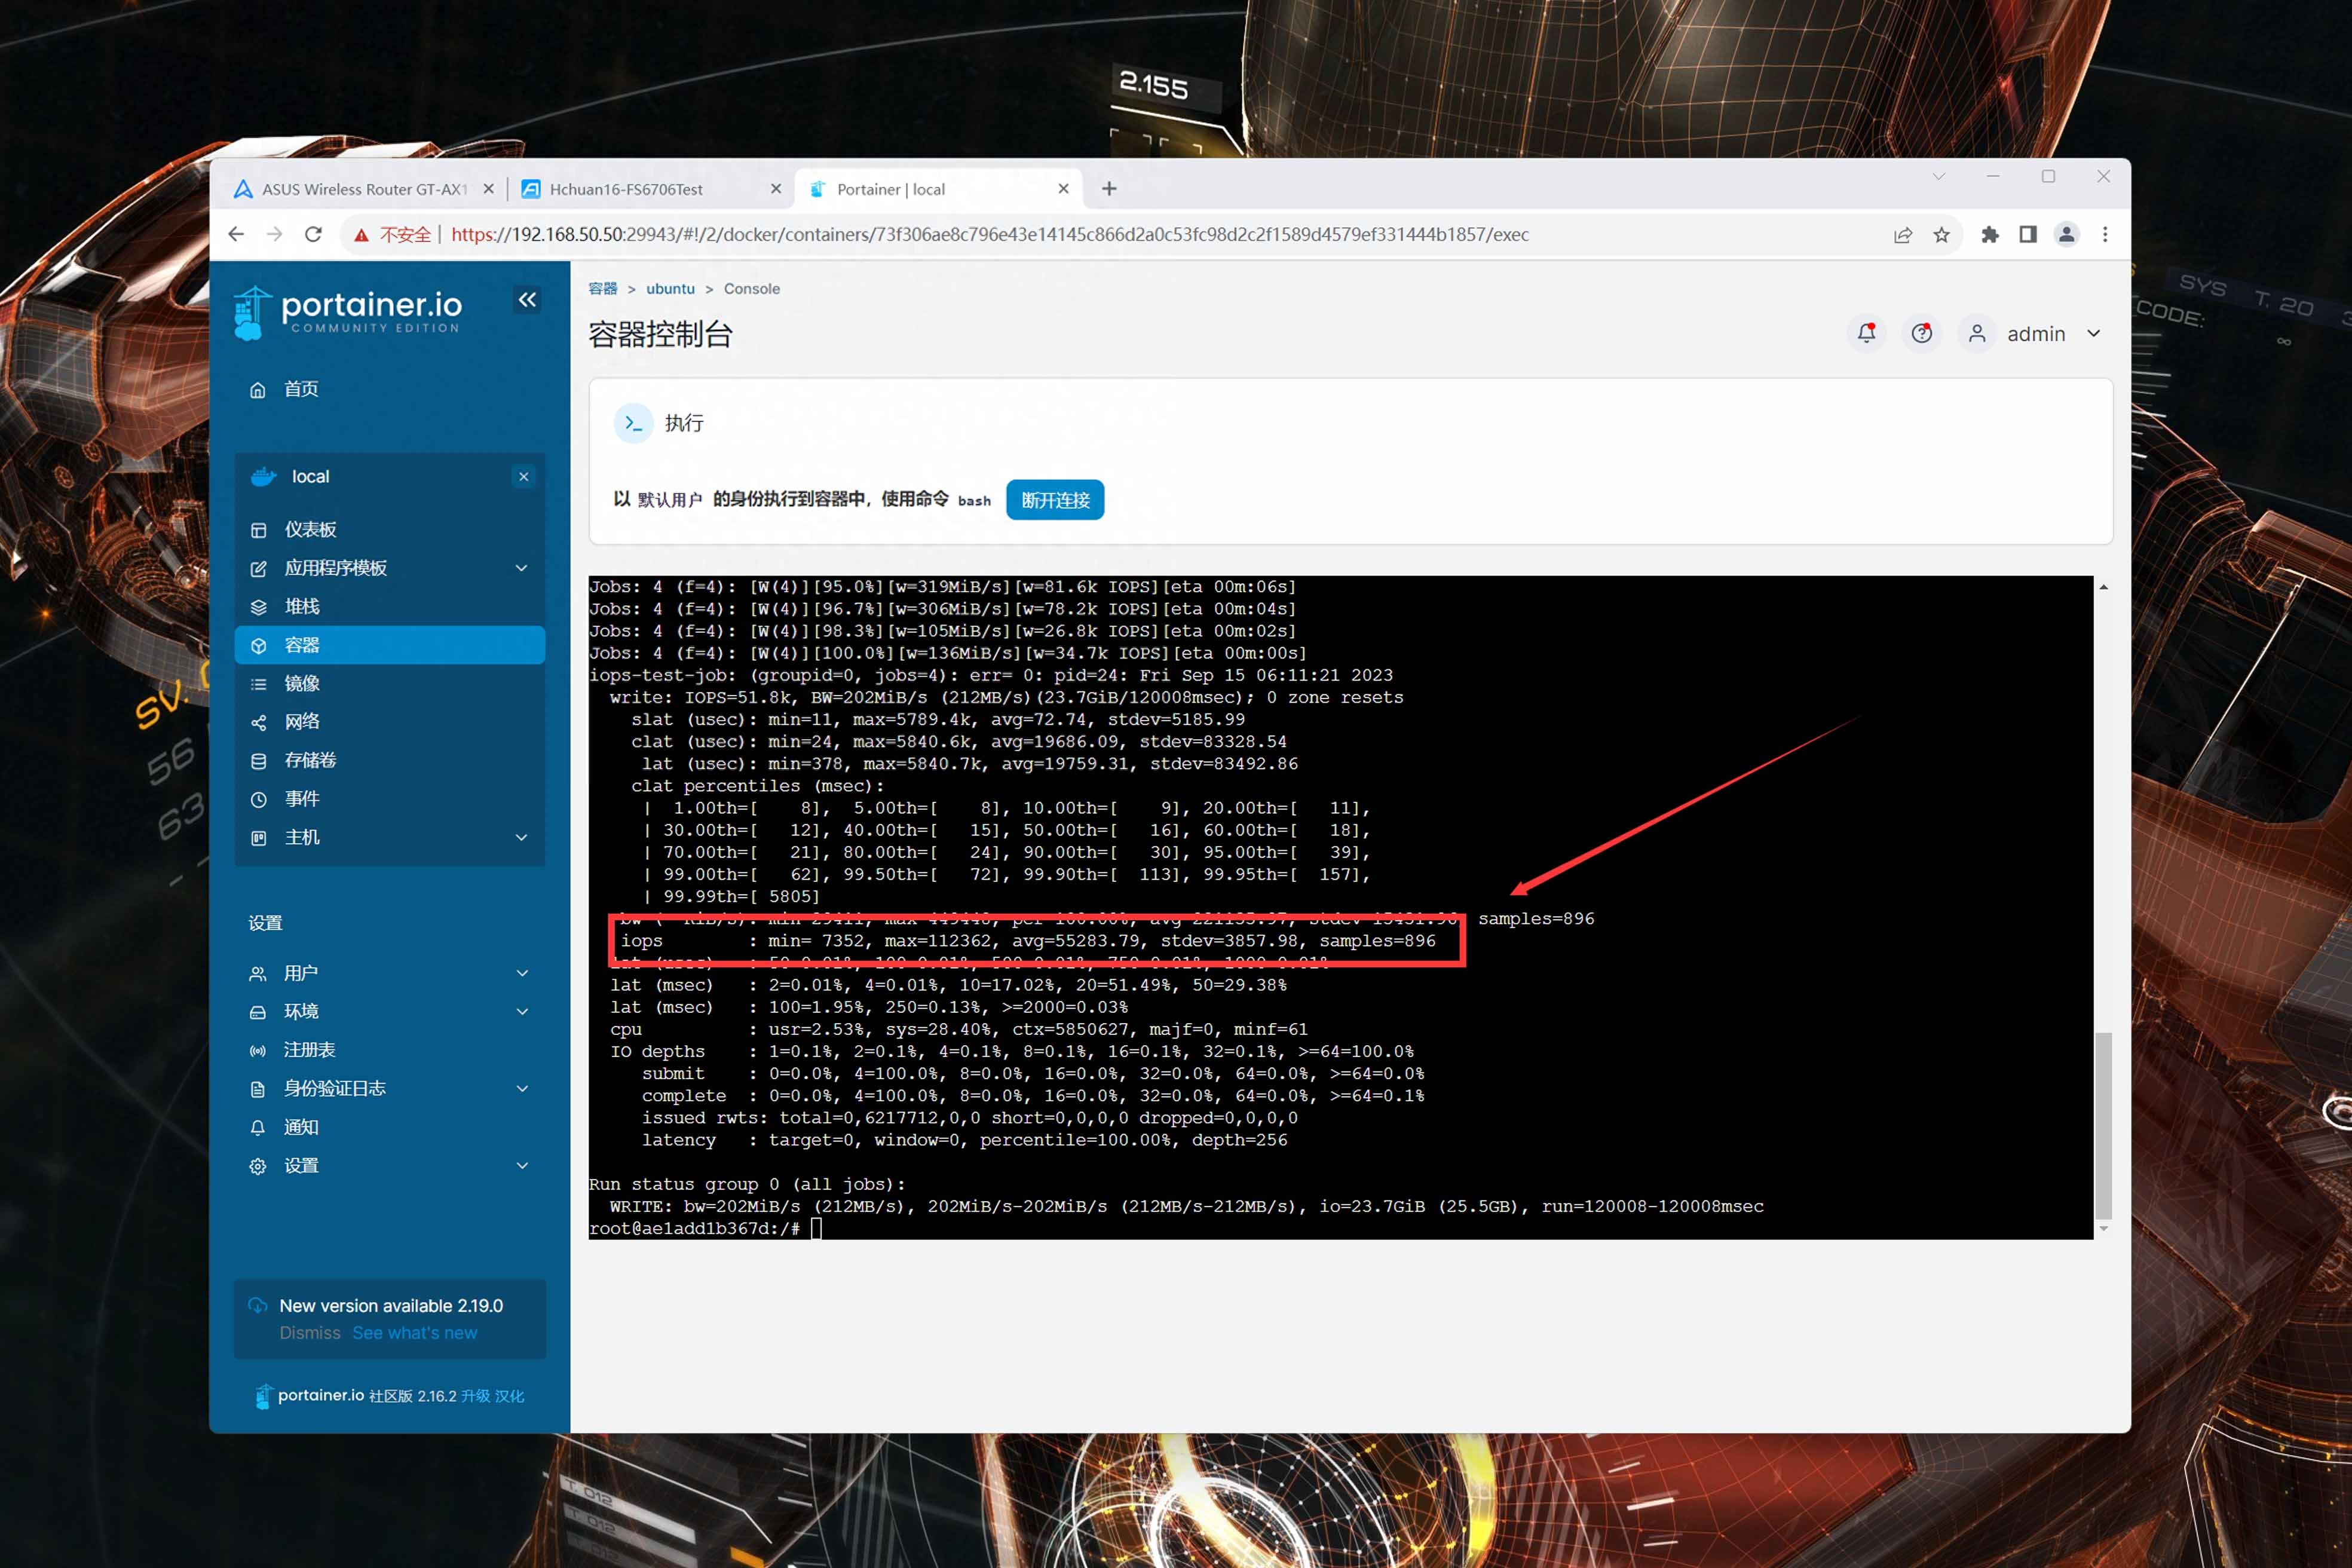Open the 网络 networks item

click(x=301, y=722)
